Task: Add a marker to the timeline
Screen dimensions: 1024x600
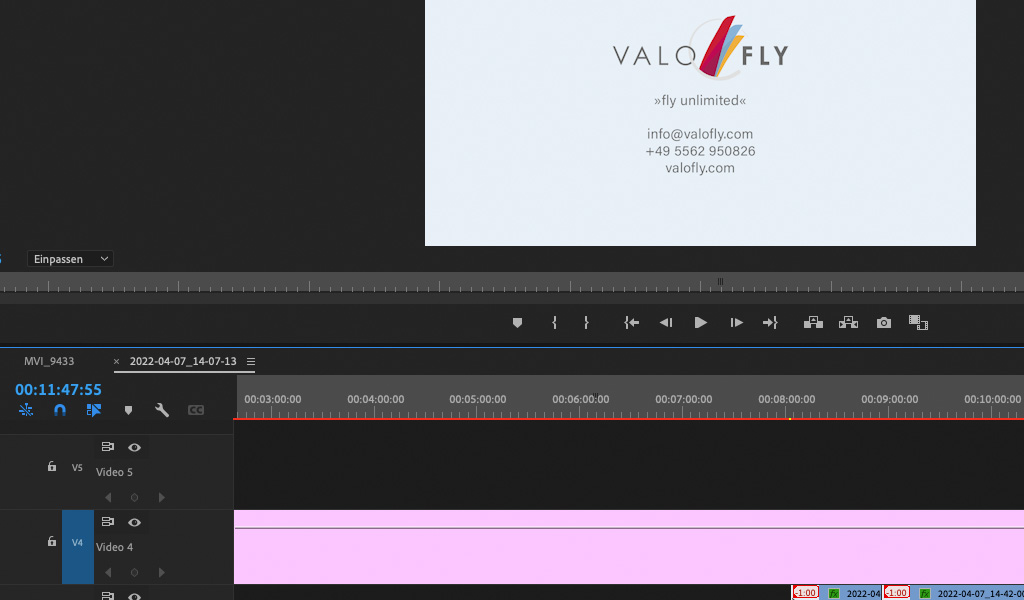Action: (128, 410)
